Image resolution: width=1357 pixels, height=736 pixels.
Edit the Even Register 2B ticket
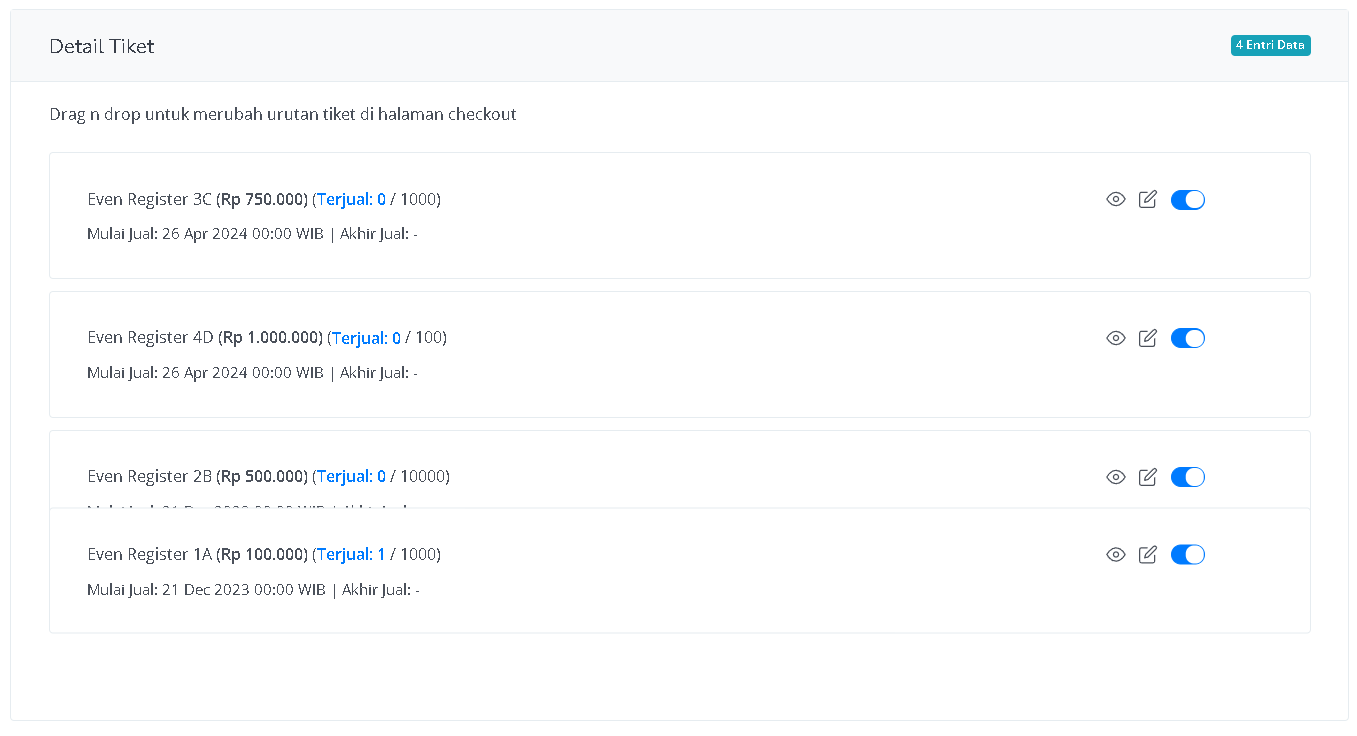point(1148,477)
